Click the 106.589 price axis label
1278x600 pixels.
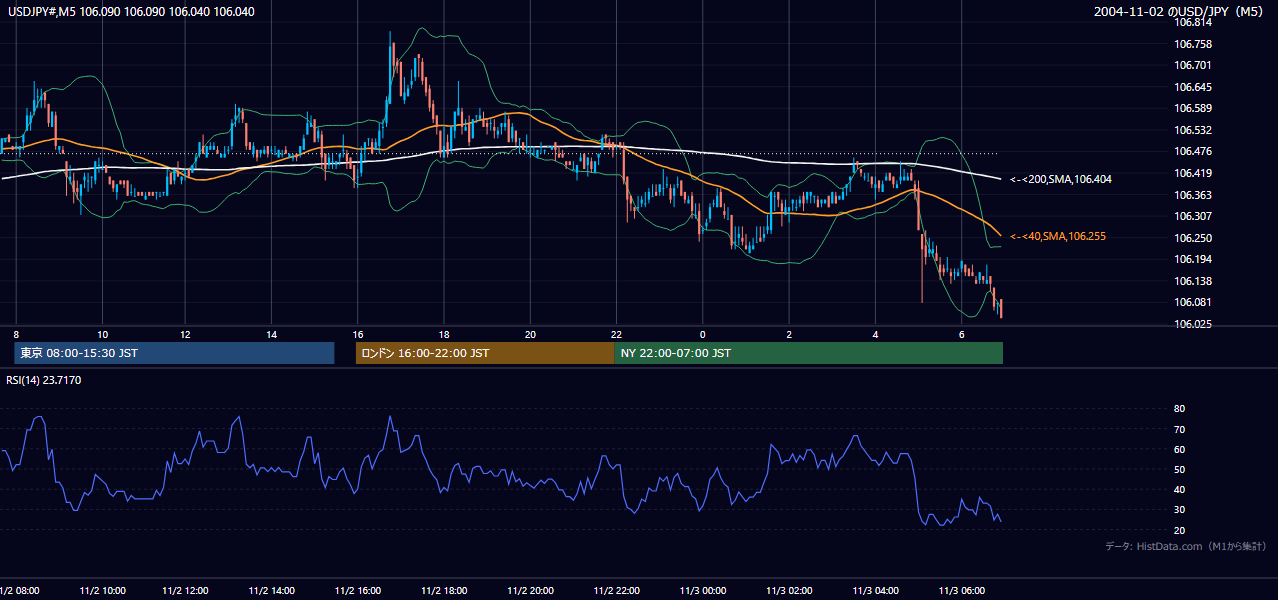(1193, 108)
